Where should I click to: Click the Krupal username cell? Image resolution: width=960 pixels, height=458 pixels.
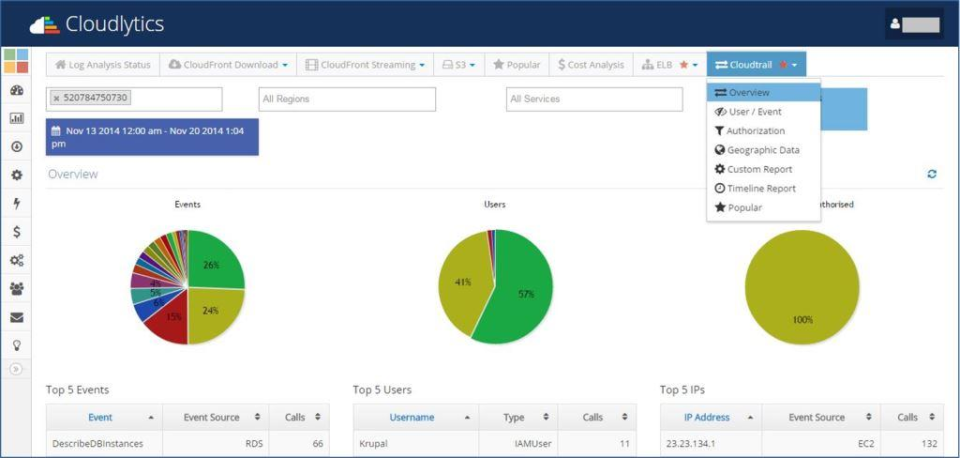click(x=416, y=443)
